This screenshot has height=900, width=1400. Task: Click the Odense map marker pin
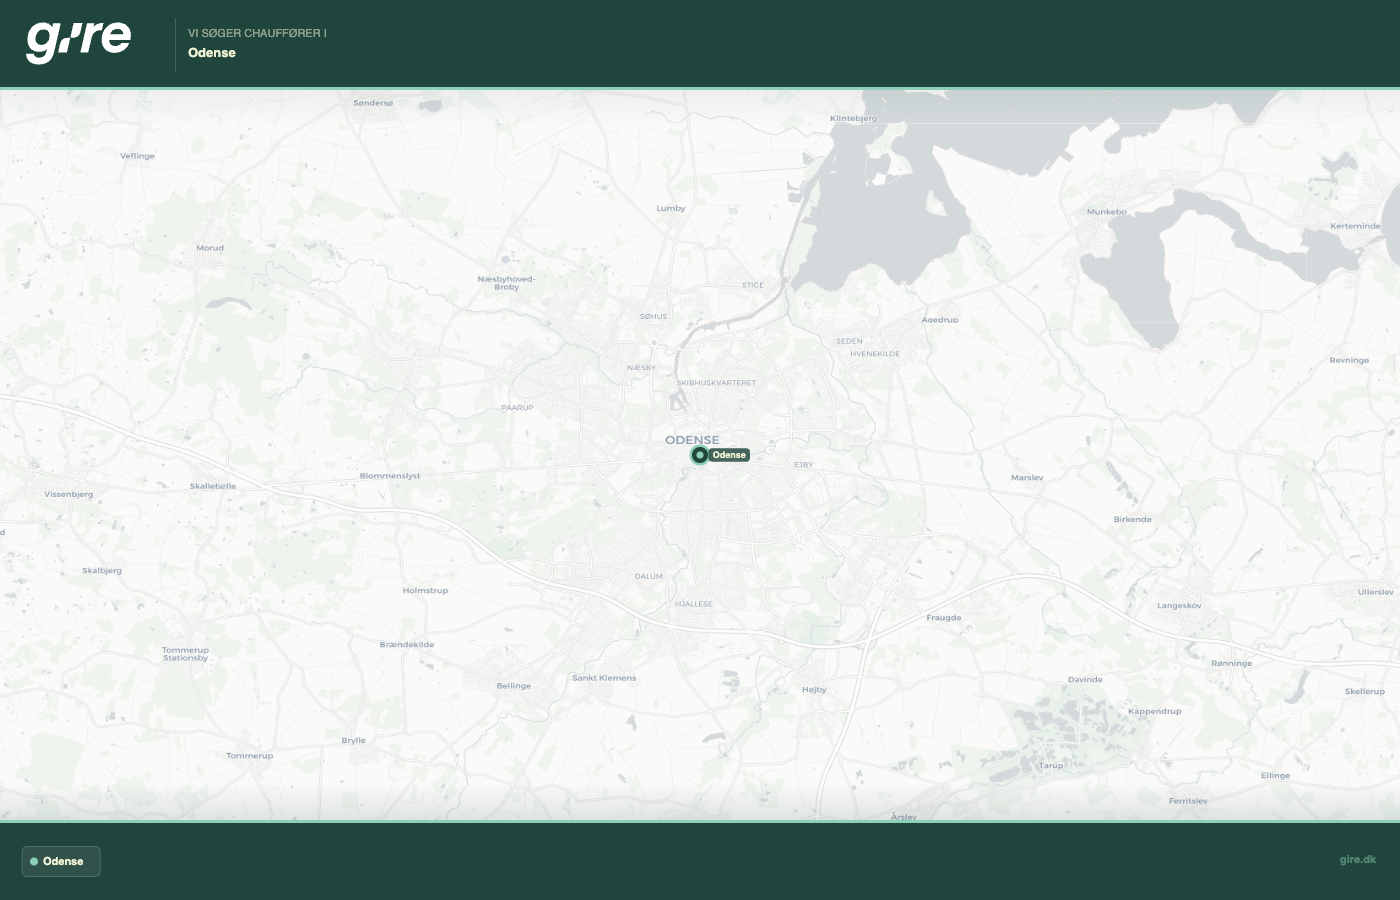click(700, 455)
